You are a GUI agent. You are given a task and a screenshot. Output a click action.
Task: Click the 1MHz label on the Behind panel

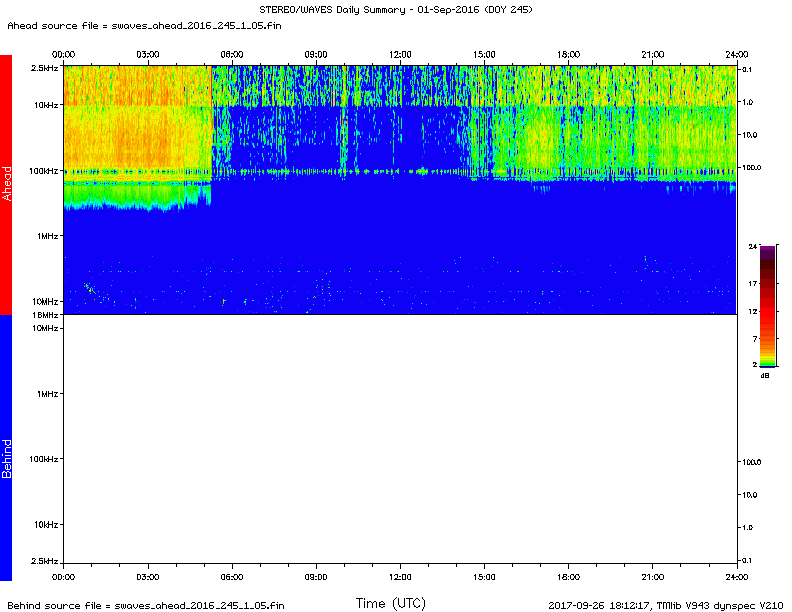pos(48,394)
